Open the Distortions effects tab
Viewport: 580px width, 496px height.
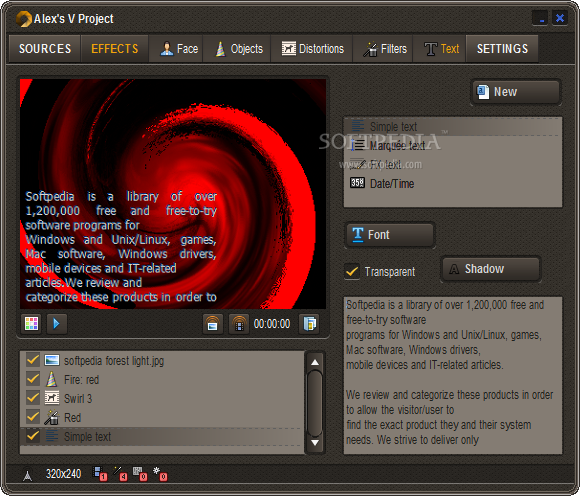pos(312,49)
